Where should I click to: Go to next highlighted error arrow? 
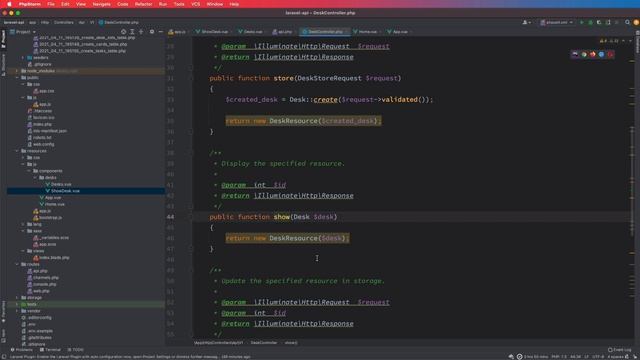click(x=630, y=41)
